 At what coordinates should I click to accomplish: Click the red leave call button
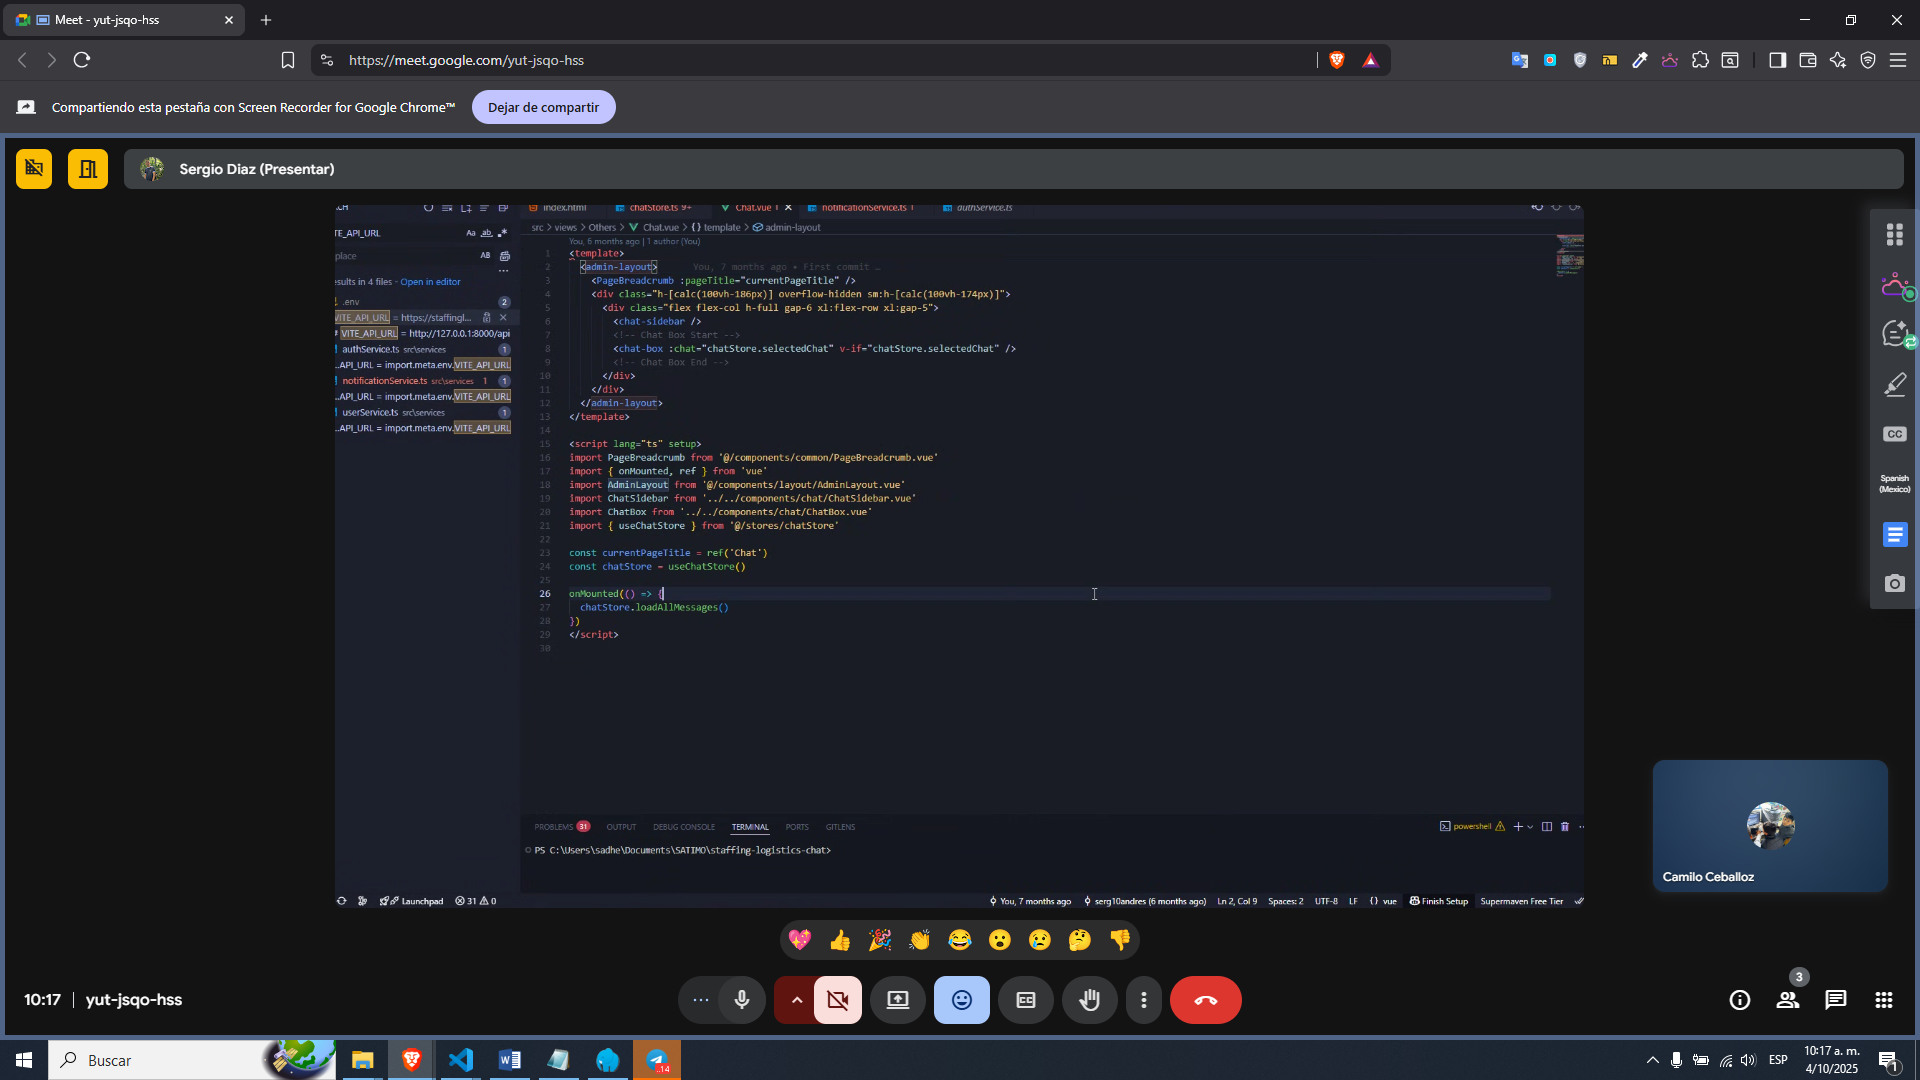point(1205,1000)
